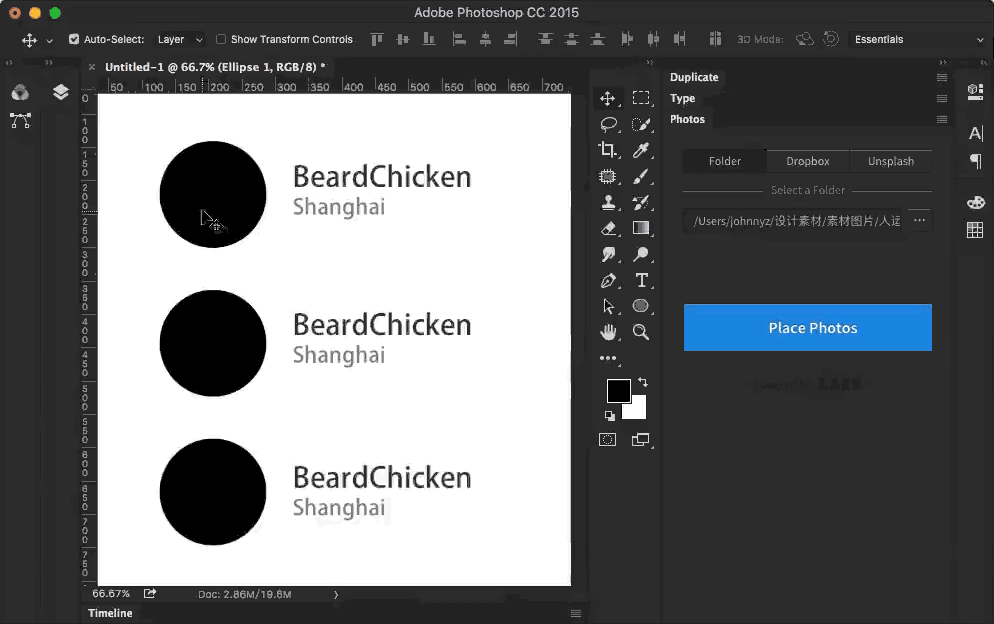Select the Crop tool

tap(607, 150)
